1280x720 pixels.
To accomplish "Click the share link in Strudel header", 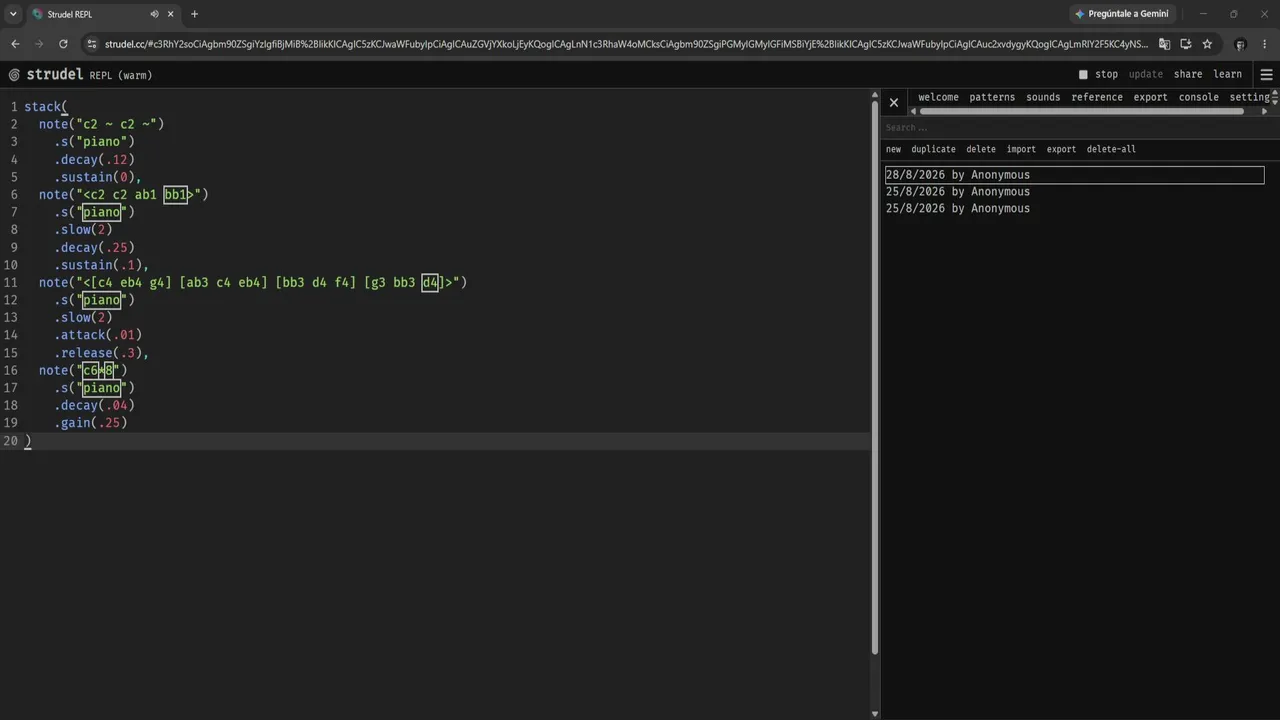I will pos(1188,74).
